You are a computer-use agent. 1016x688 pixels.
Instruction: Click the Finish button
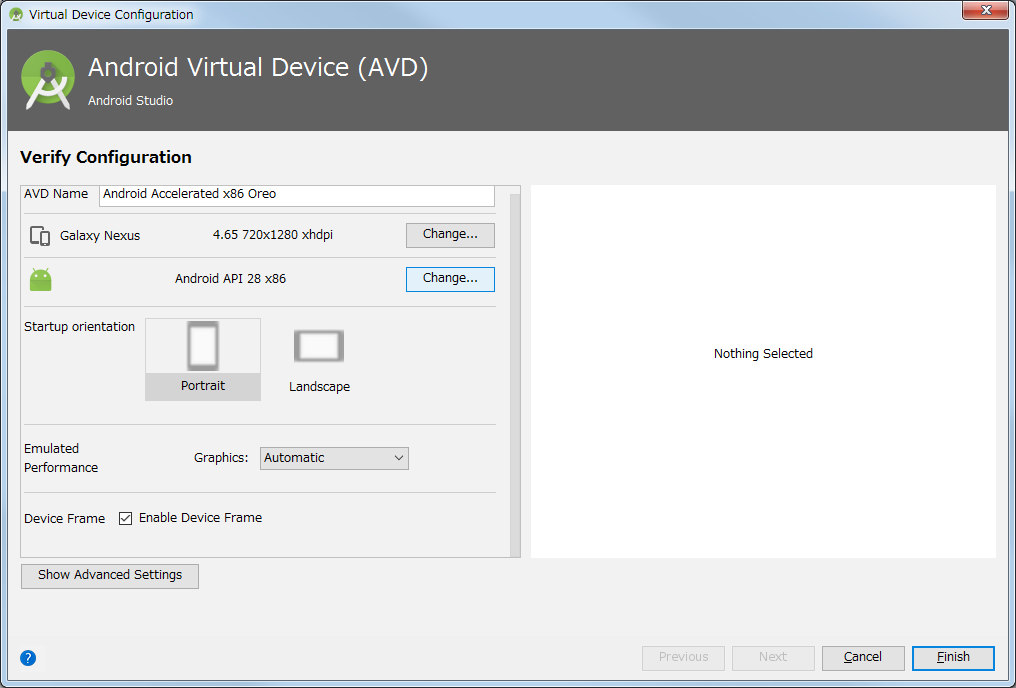[x=953, y=658]
